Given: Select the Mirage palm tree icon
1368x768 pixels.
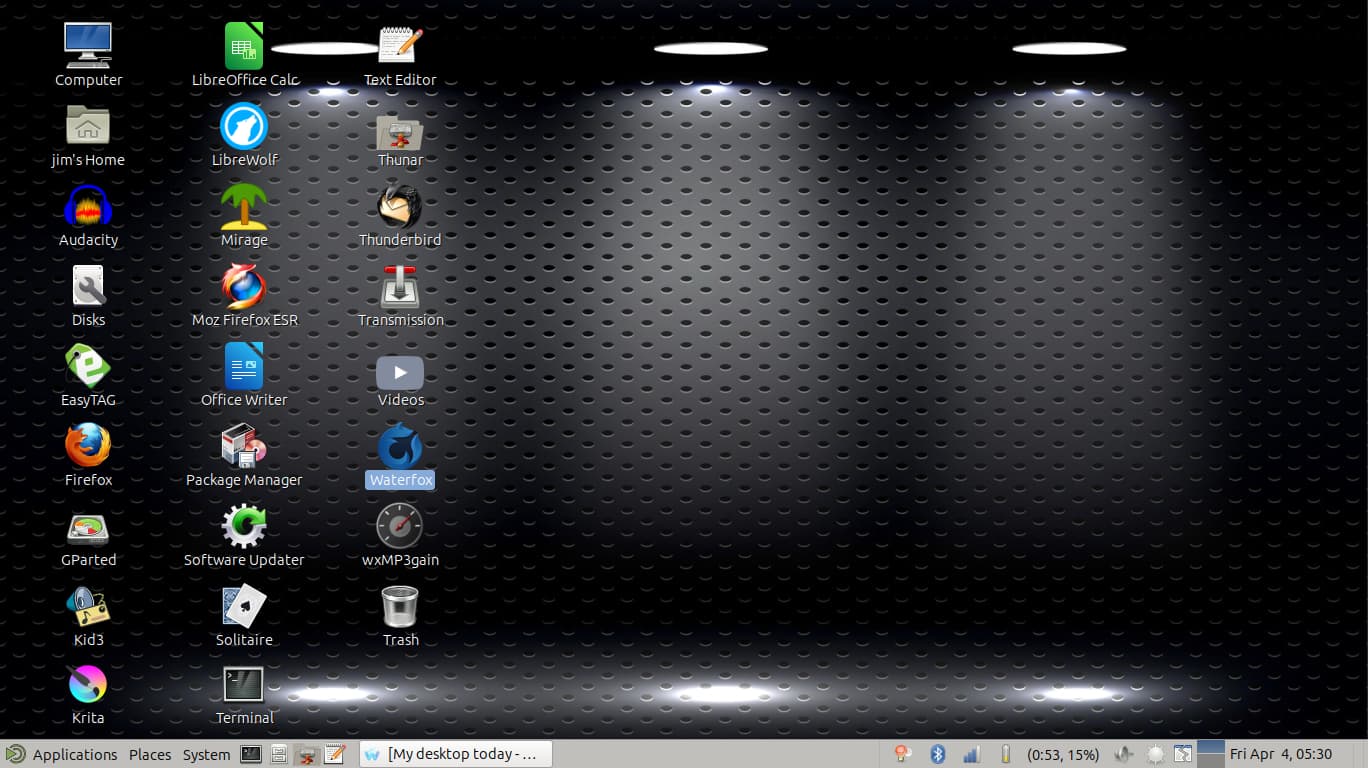Looking at the screenshot, I should click(x=244, y=206).
